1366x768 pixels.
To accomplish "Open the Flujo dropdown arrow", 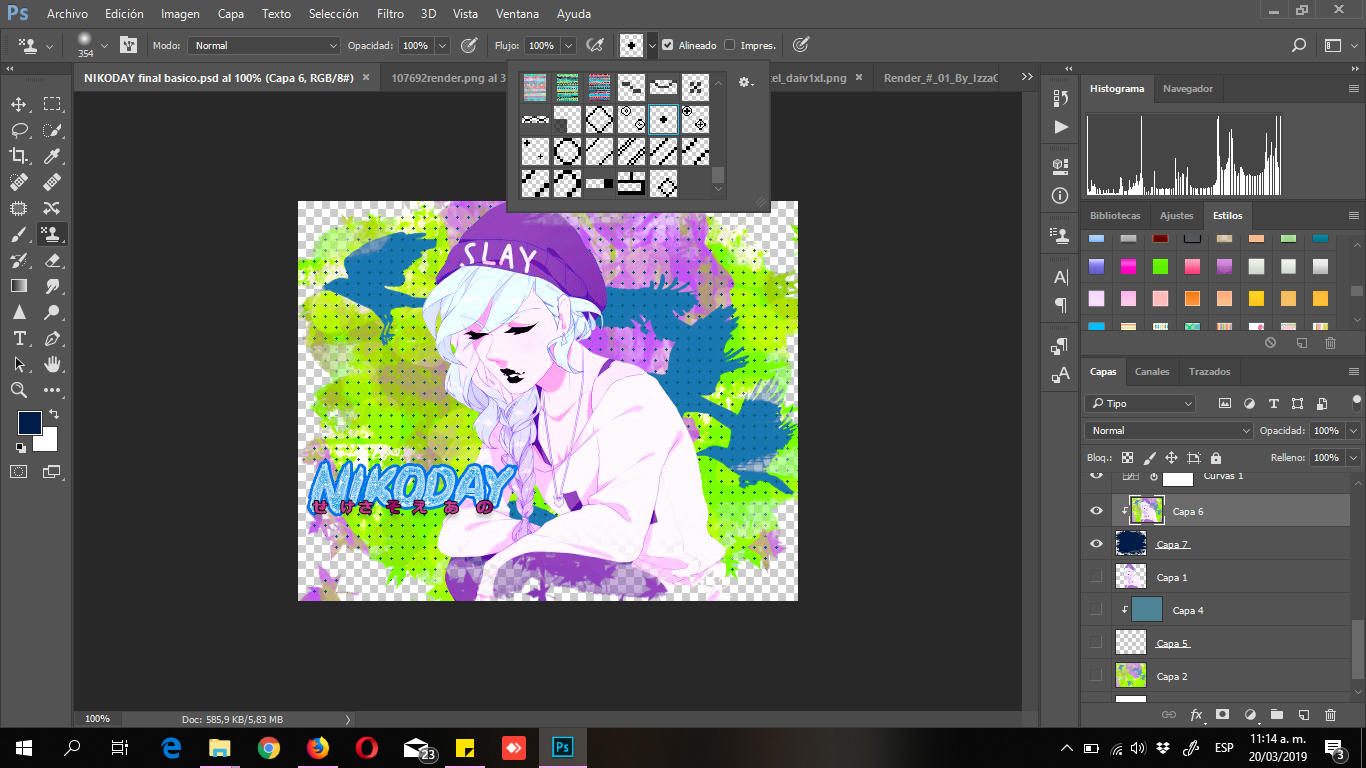I will pyautogui.click(x=568, y=45).
